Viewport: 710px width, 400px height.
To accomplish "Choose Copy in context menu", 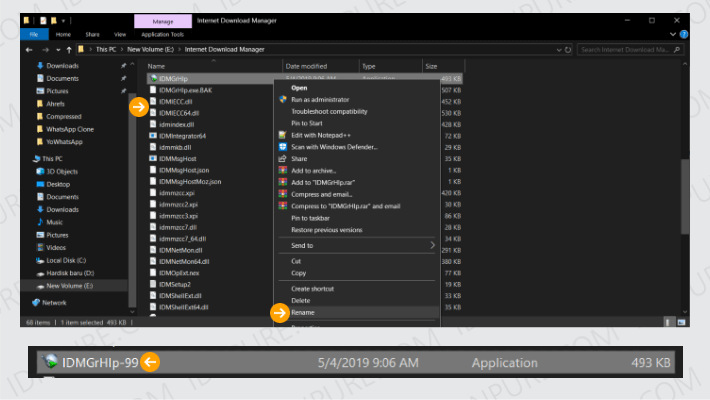I will (x=298, y=273).
